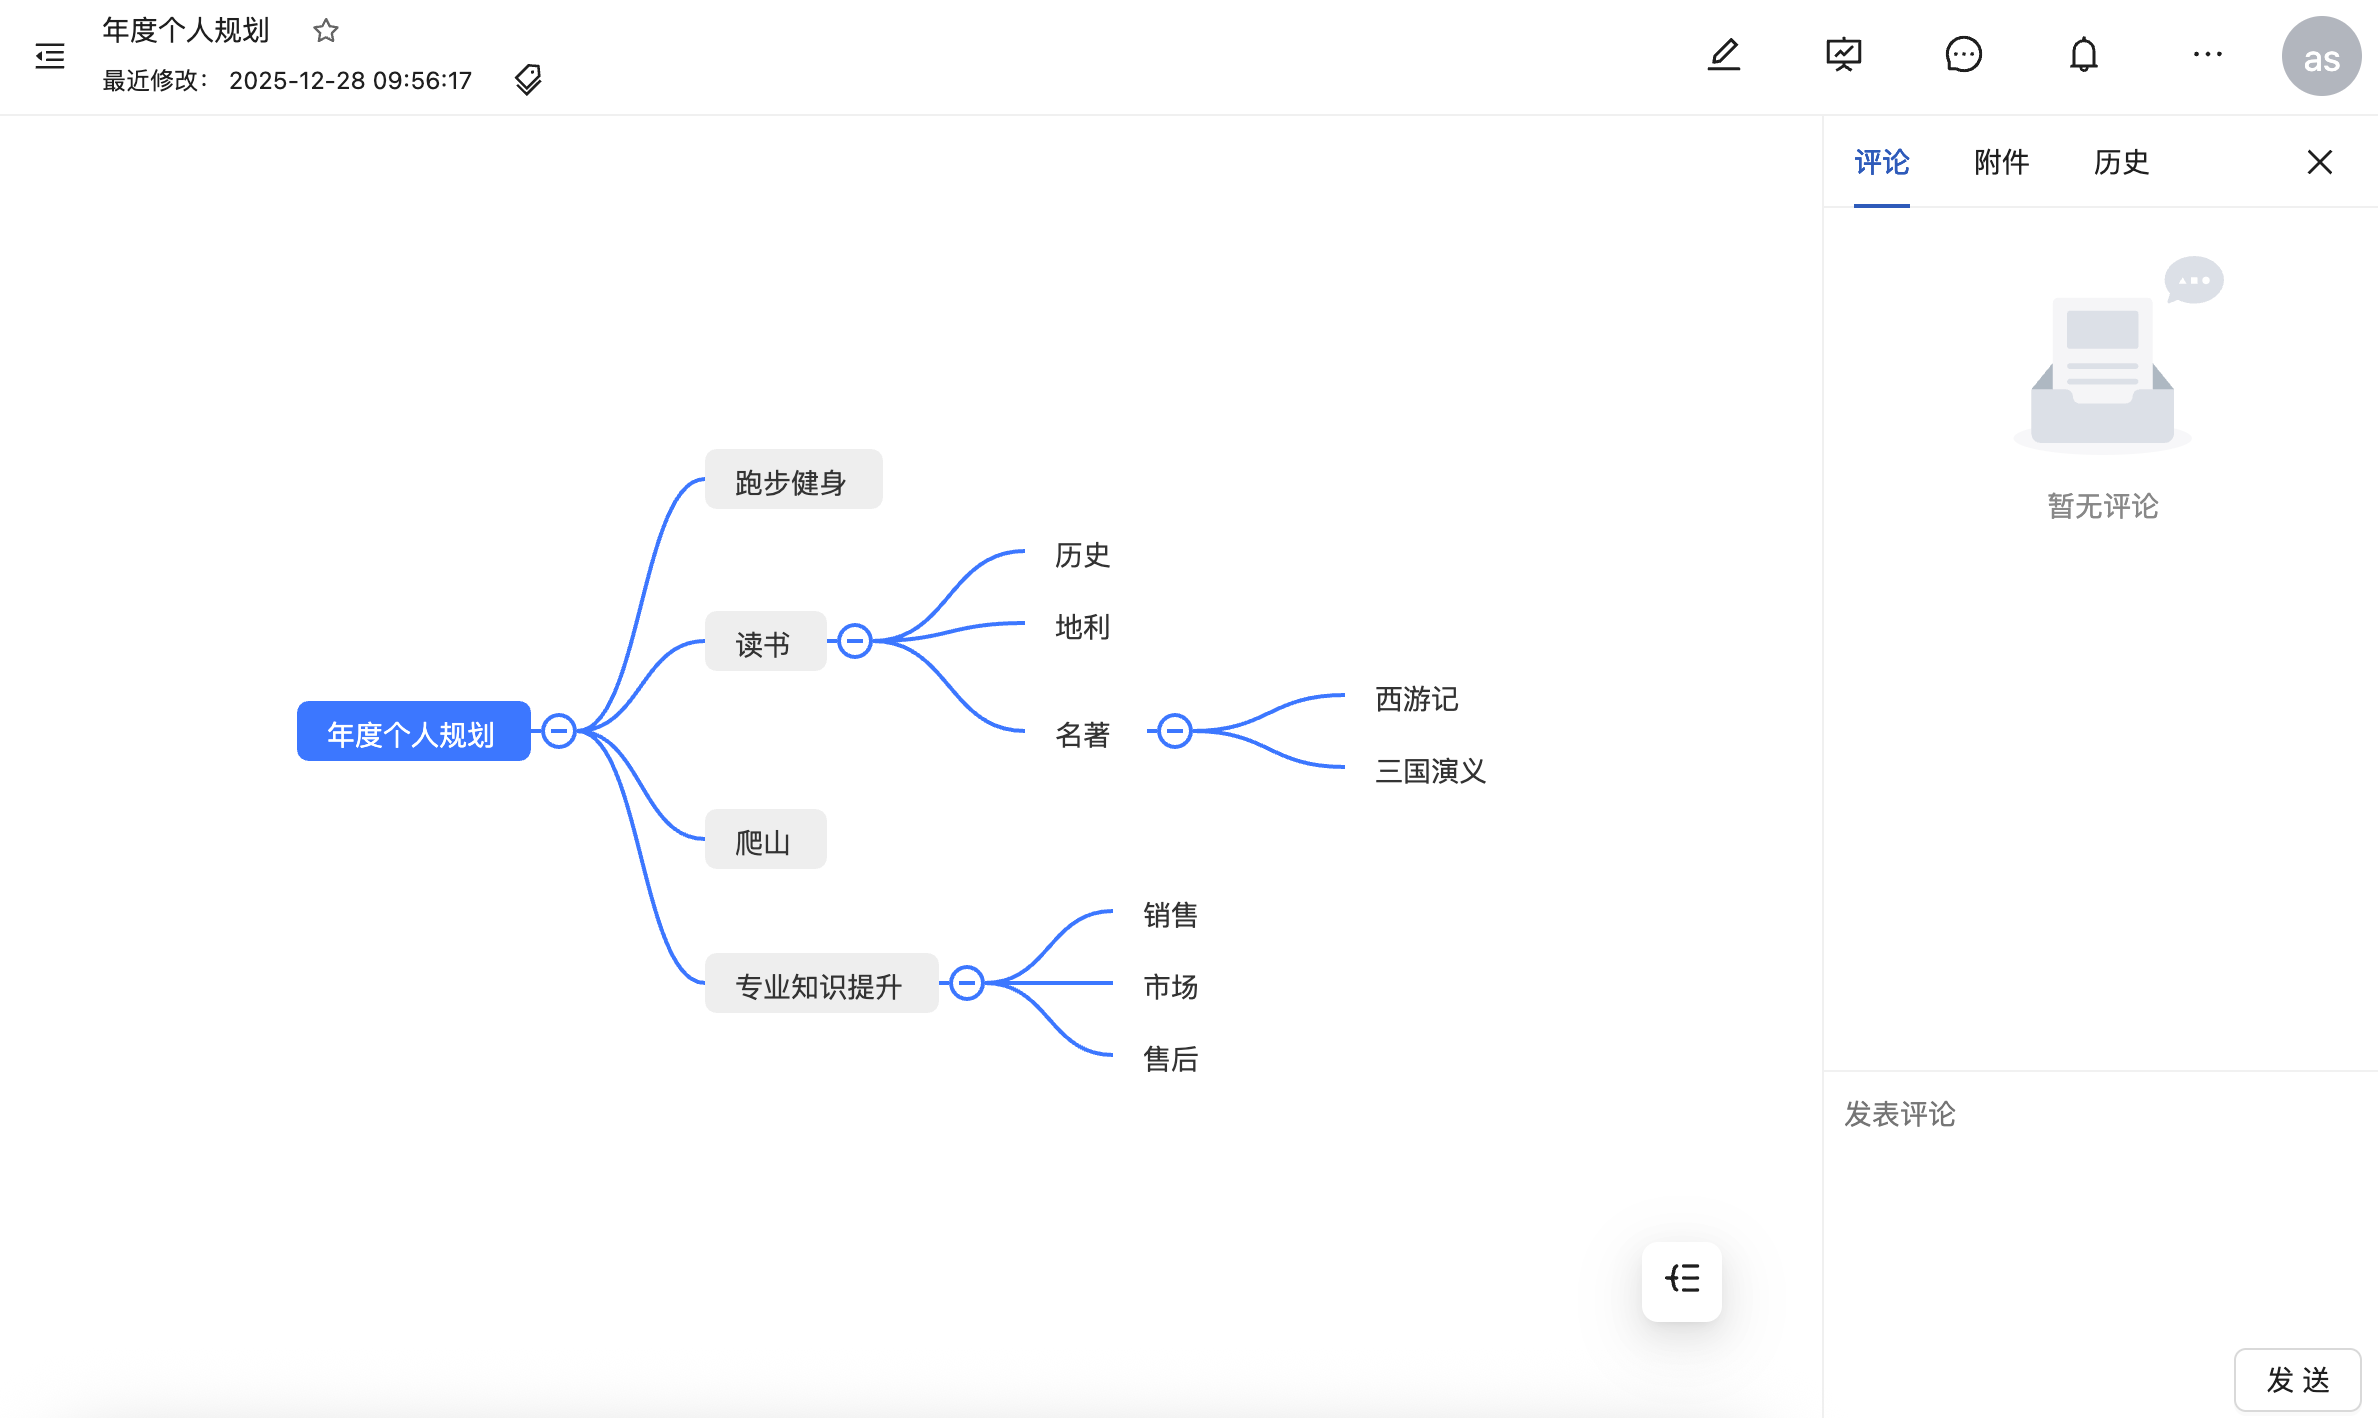2378x1418 pixels.
Task: Click the user avatar labeled as
Action: click(x=2321, y=57)
